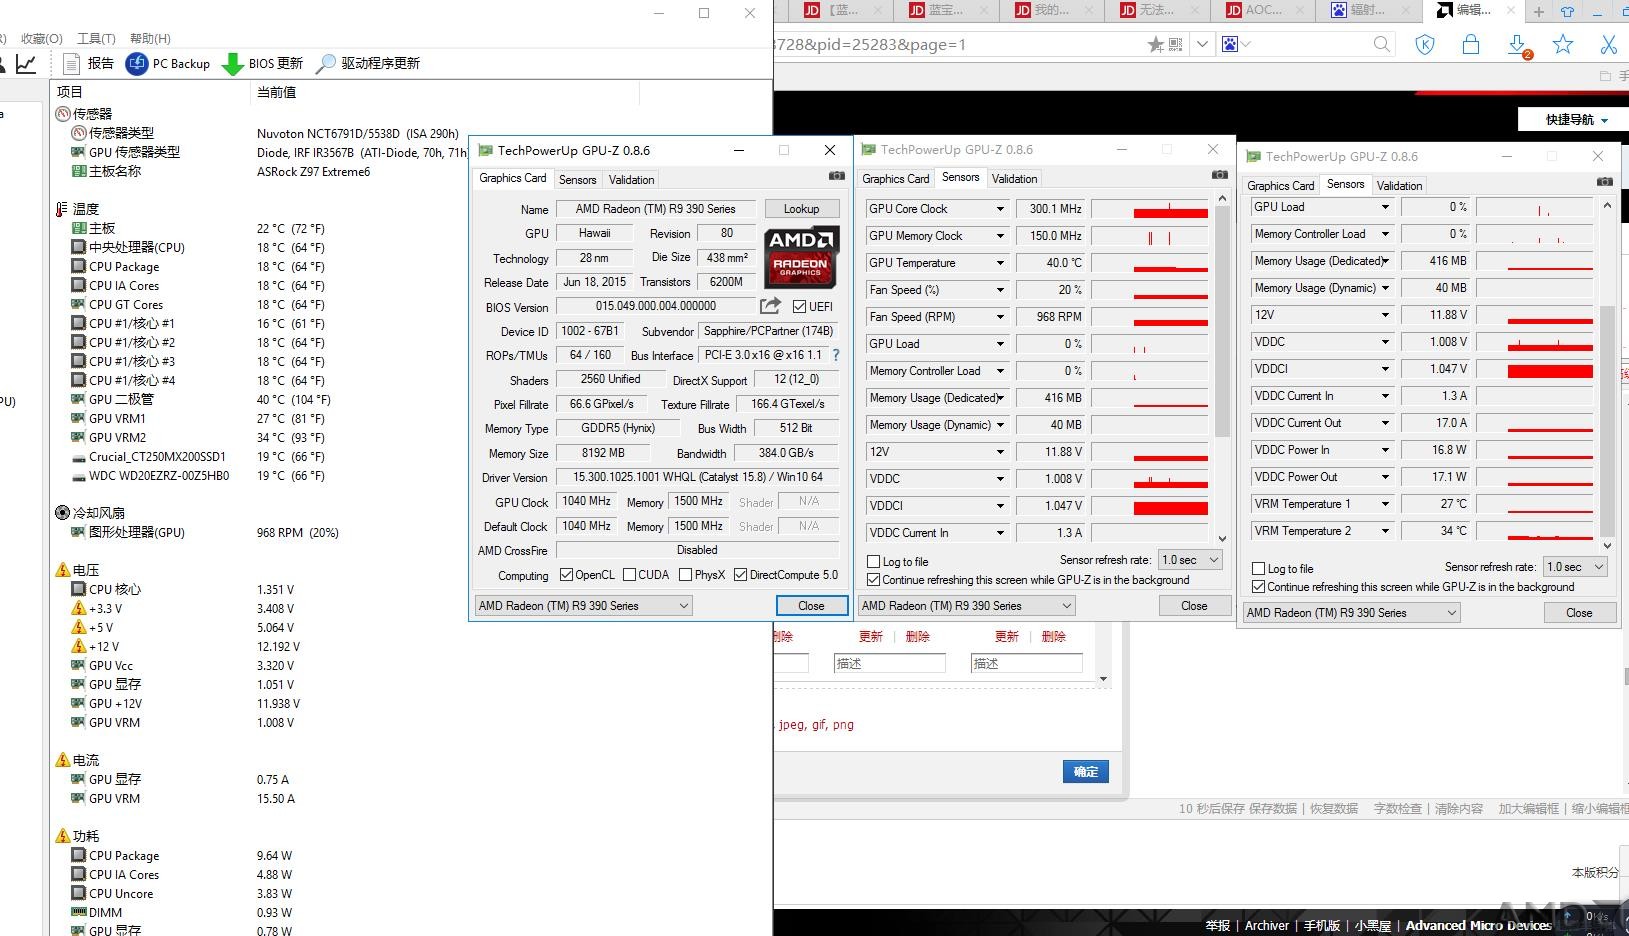Switch to the AOC browser tab
Screen dimensions: 1629x936
pyautogui.click(x=1263, y=10)
